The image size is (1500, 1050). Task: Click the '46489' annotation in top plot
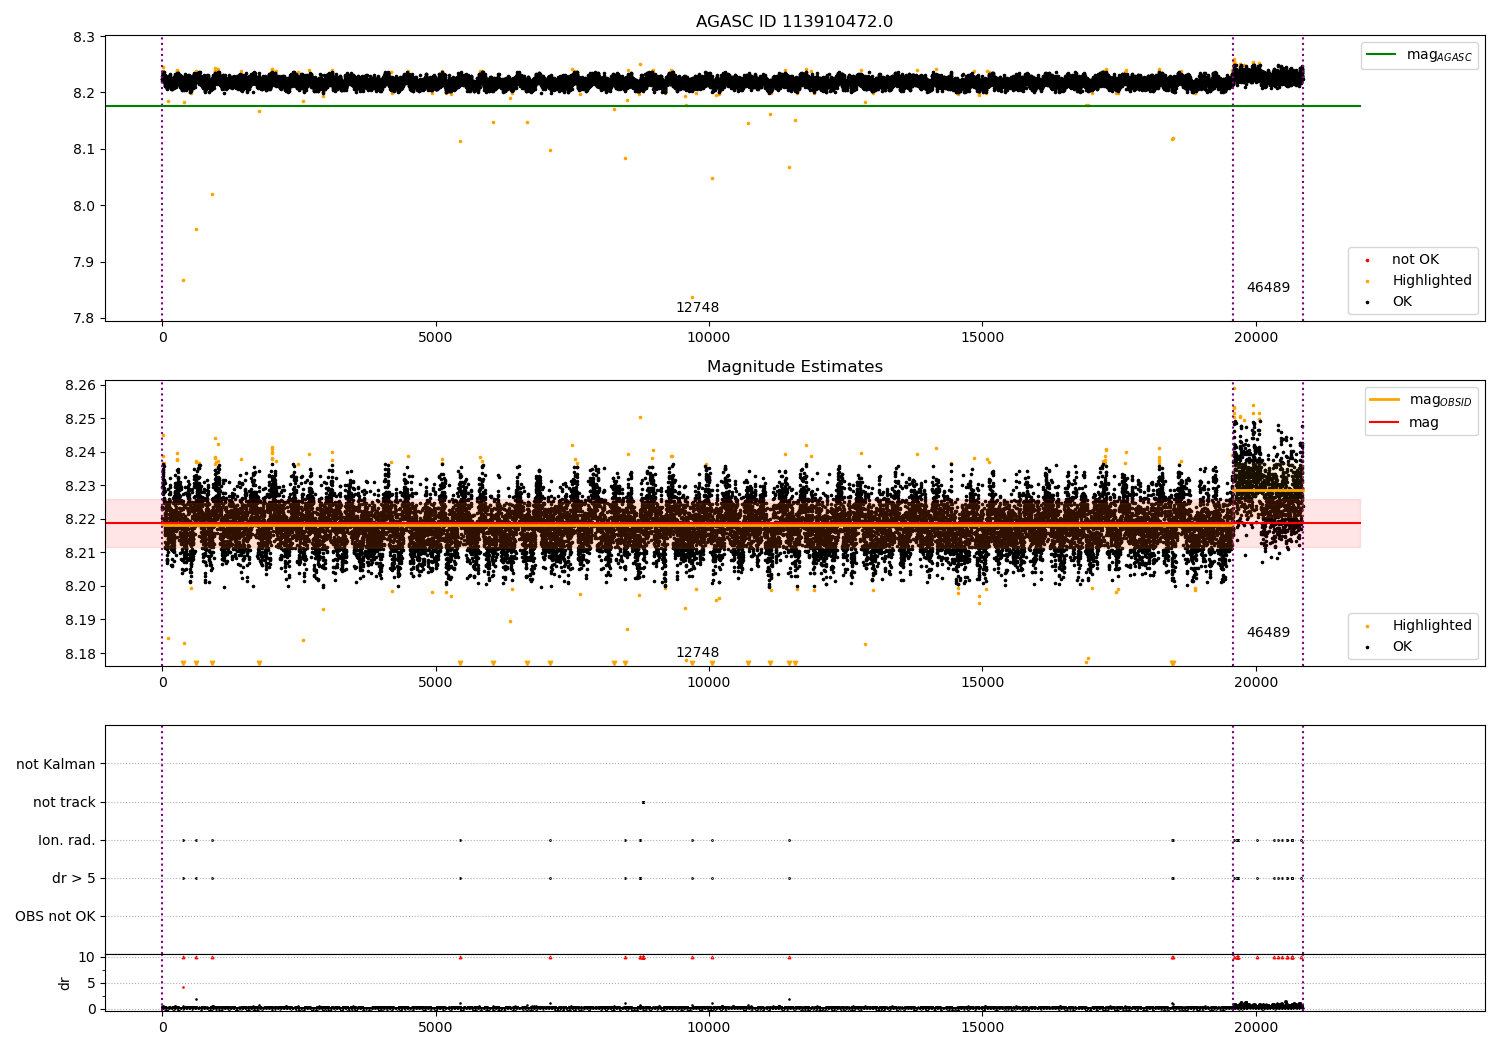coord(1267,288)
